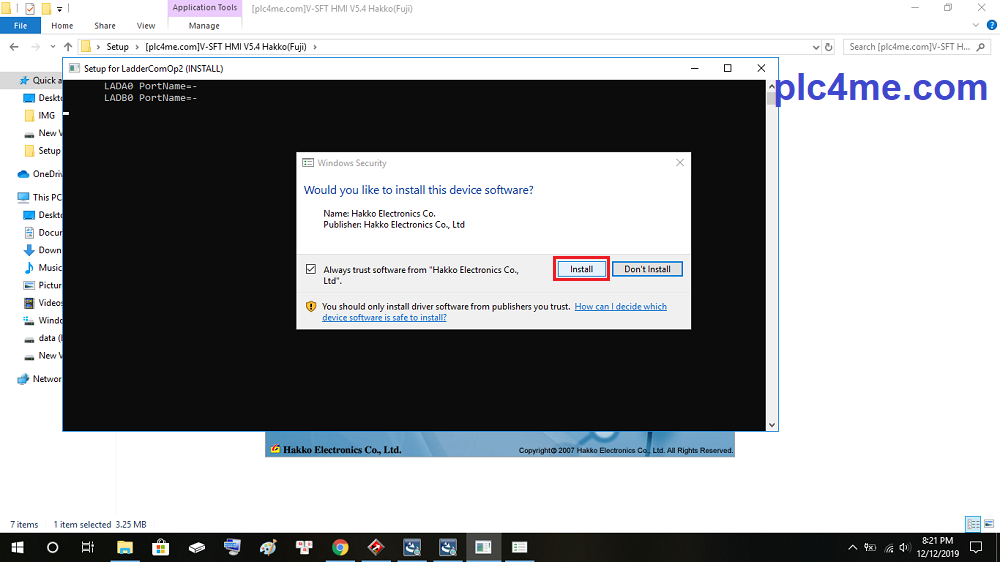Screen dimensions: 1000x562
Task: Open the Manage tab under Application Tools
Action: point(204,26)
